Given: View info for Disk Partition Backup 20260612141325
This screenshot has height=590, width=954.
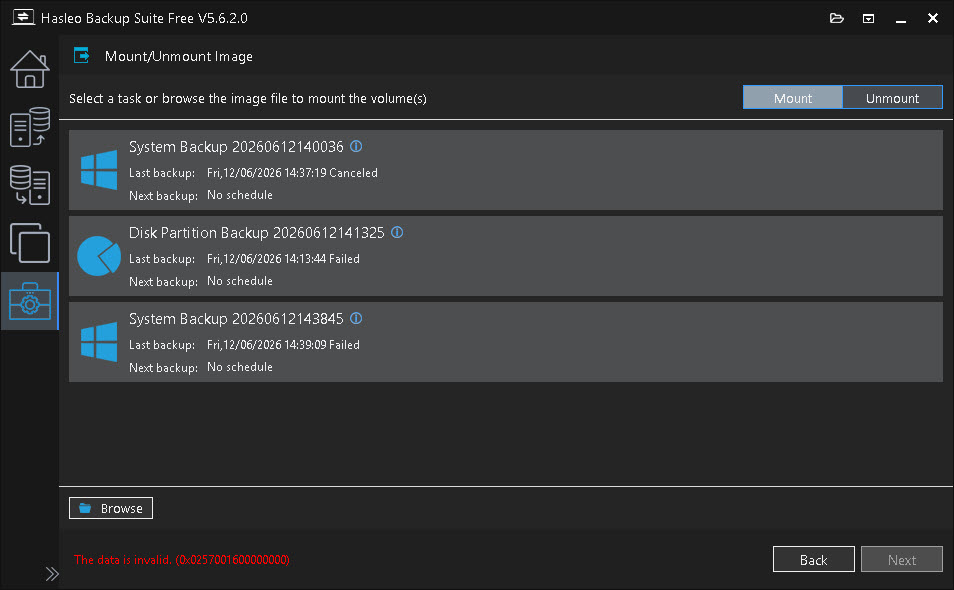Looking at the screenshot, I should point(397,232).
